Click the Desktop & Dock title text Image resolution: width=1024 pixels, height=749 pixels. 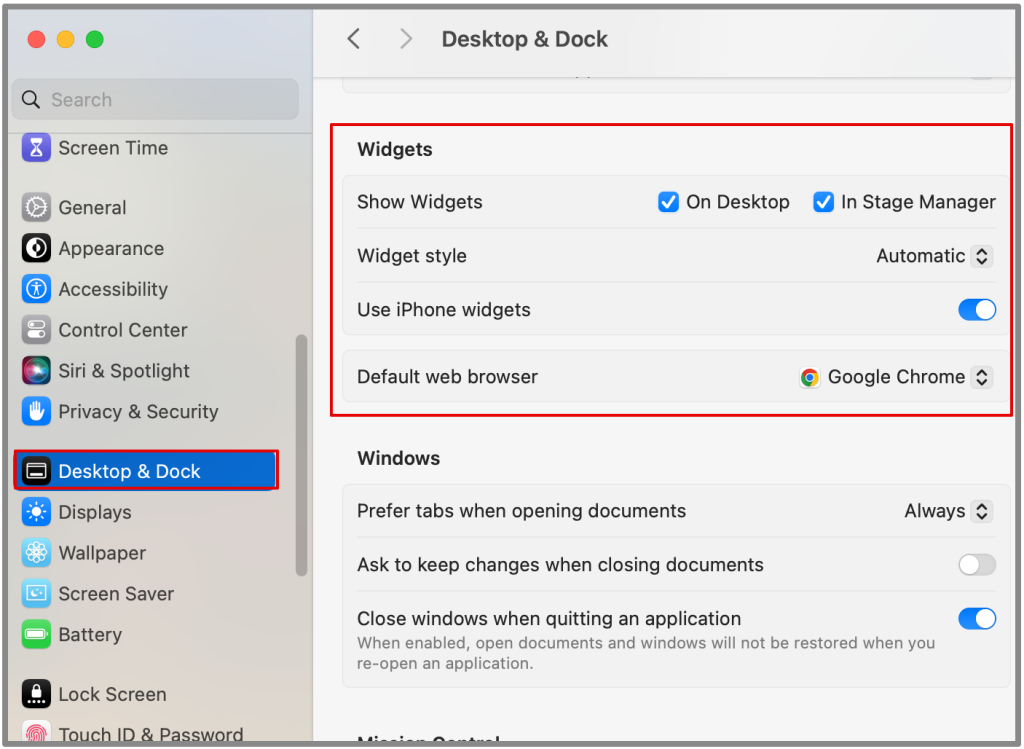click(x=524, y=39)
